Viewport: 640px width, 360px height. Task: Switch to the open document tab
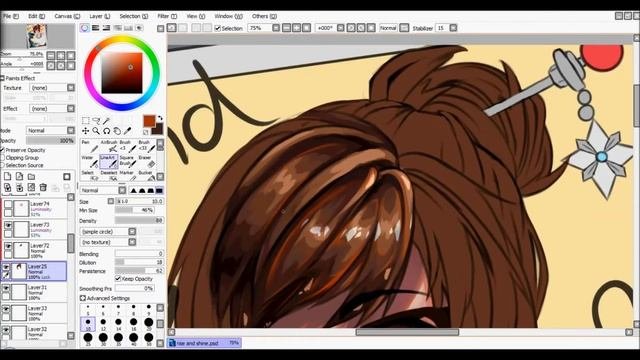(x=204, y=343)
